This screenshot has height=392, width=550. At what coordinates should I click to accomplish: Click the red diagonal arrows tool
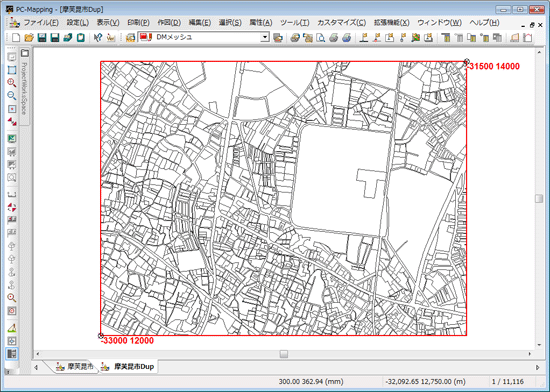pos(12,122)
